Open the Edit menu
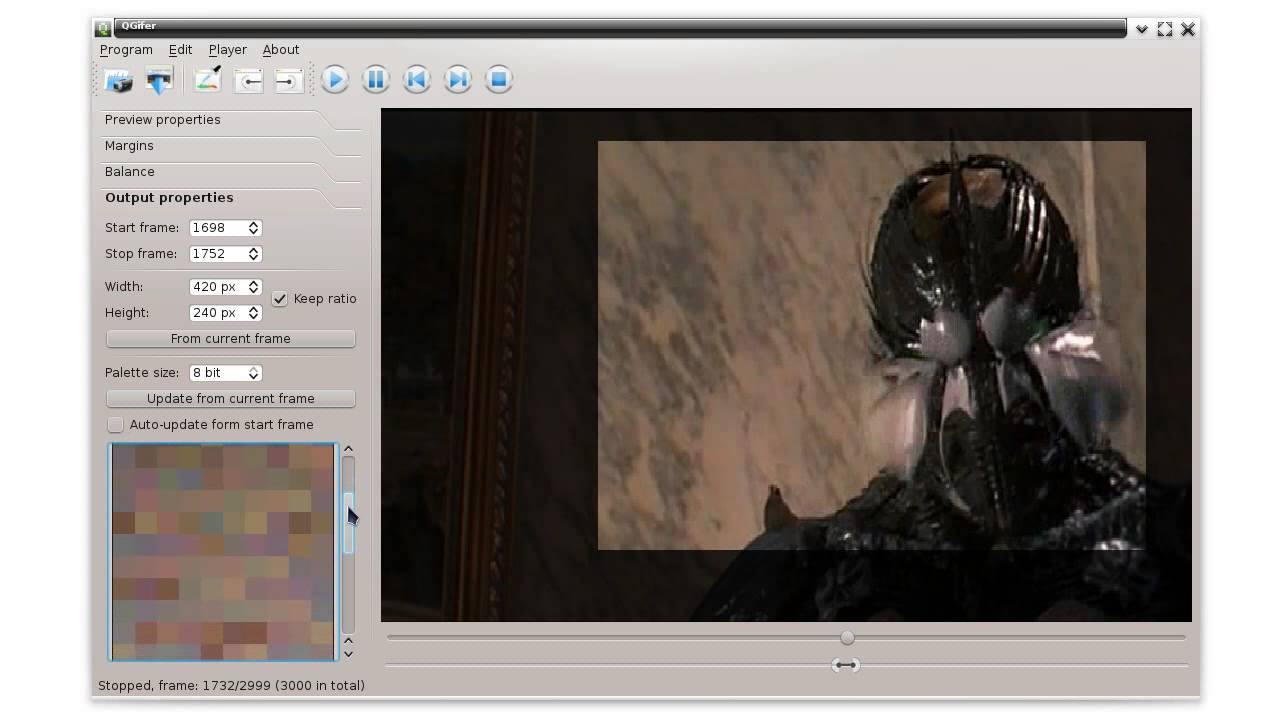This screenshot has height=720, width=1280. tap(180, 50)
